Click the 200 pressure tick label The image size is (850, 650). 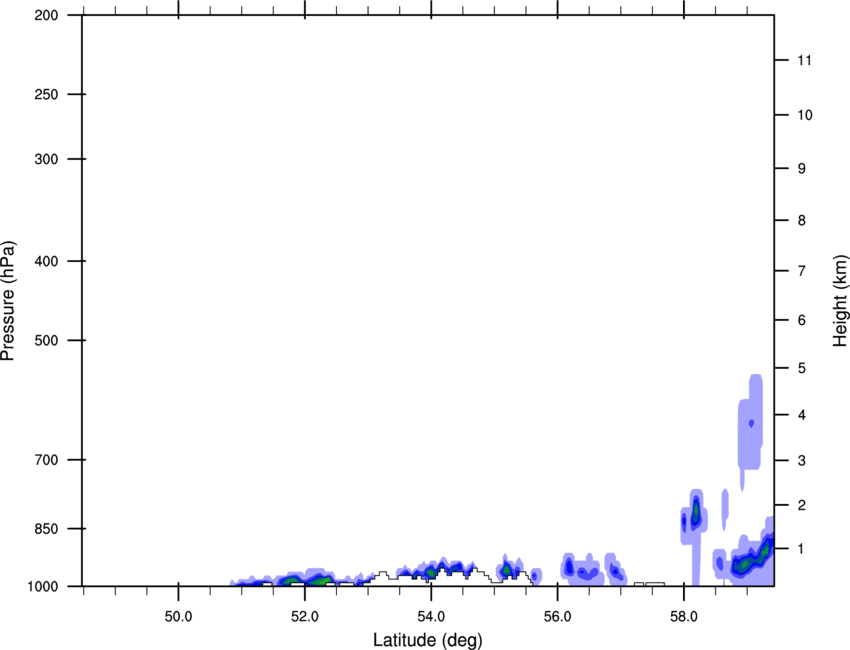(46, 15)
